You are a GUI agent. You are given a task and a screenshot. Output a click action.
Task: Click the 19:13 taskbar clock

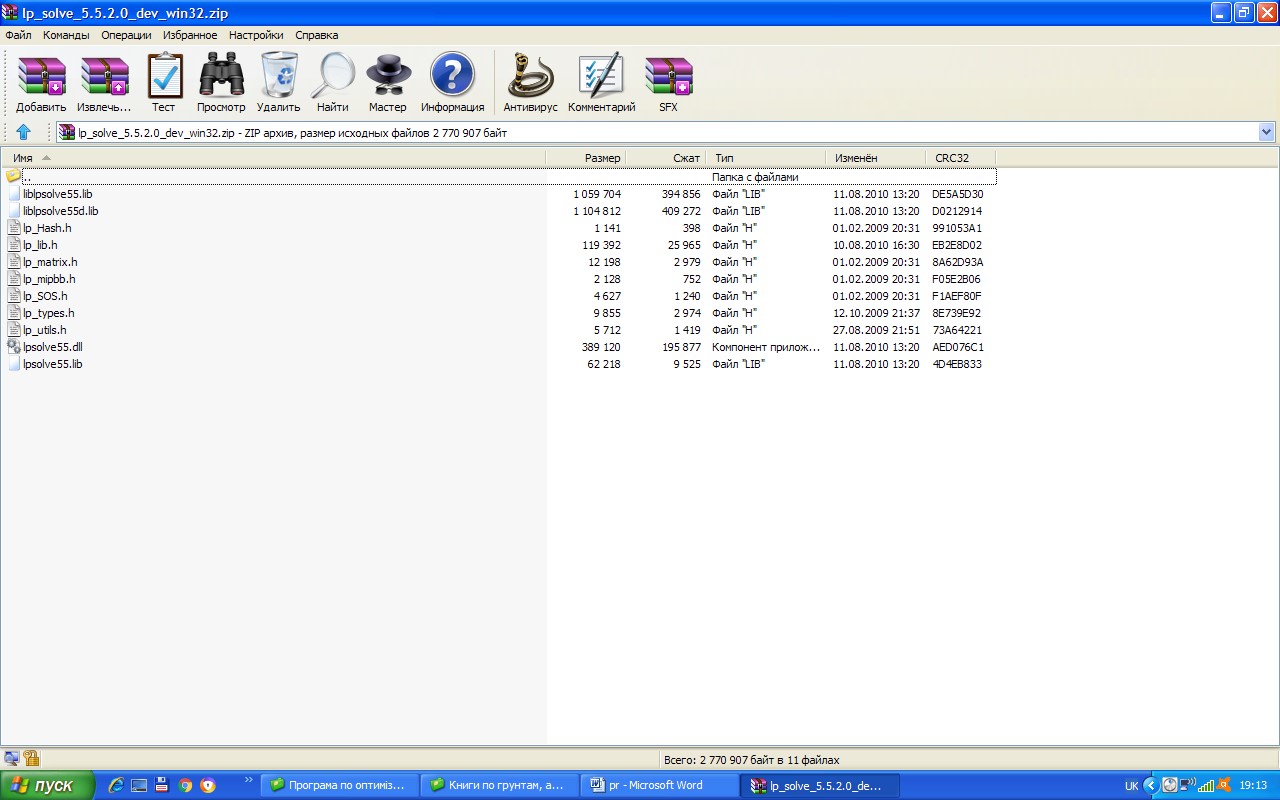point(1253,786)
